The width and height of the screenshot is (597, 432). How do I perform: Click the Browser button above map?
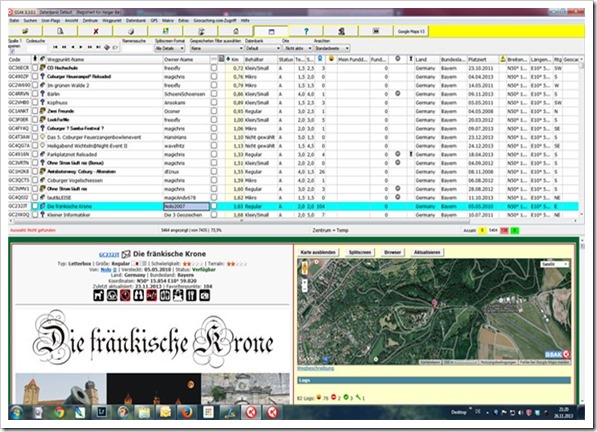[x=393, y=252]
